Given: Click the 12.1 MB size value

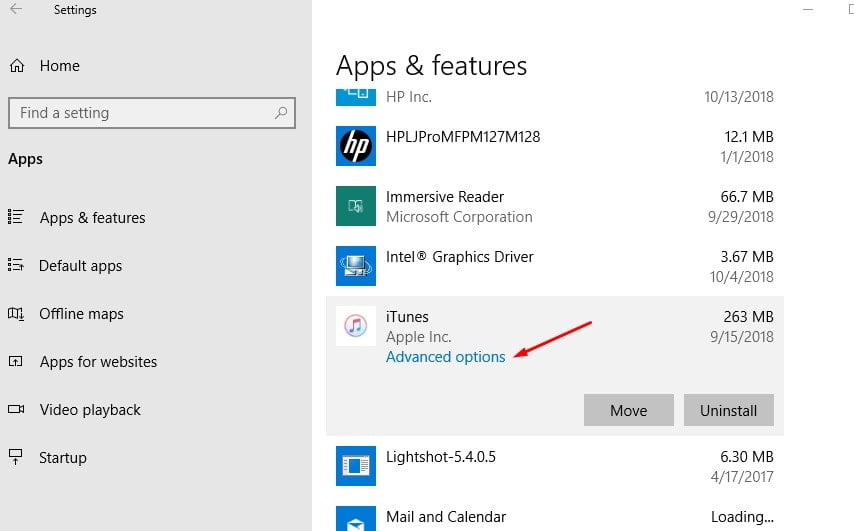Looking at the screenshot, I should 749,137.
